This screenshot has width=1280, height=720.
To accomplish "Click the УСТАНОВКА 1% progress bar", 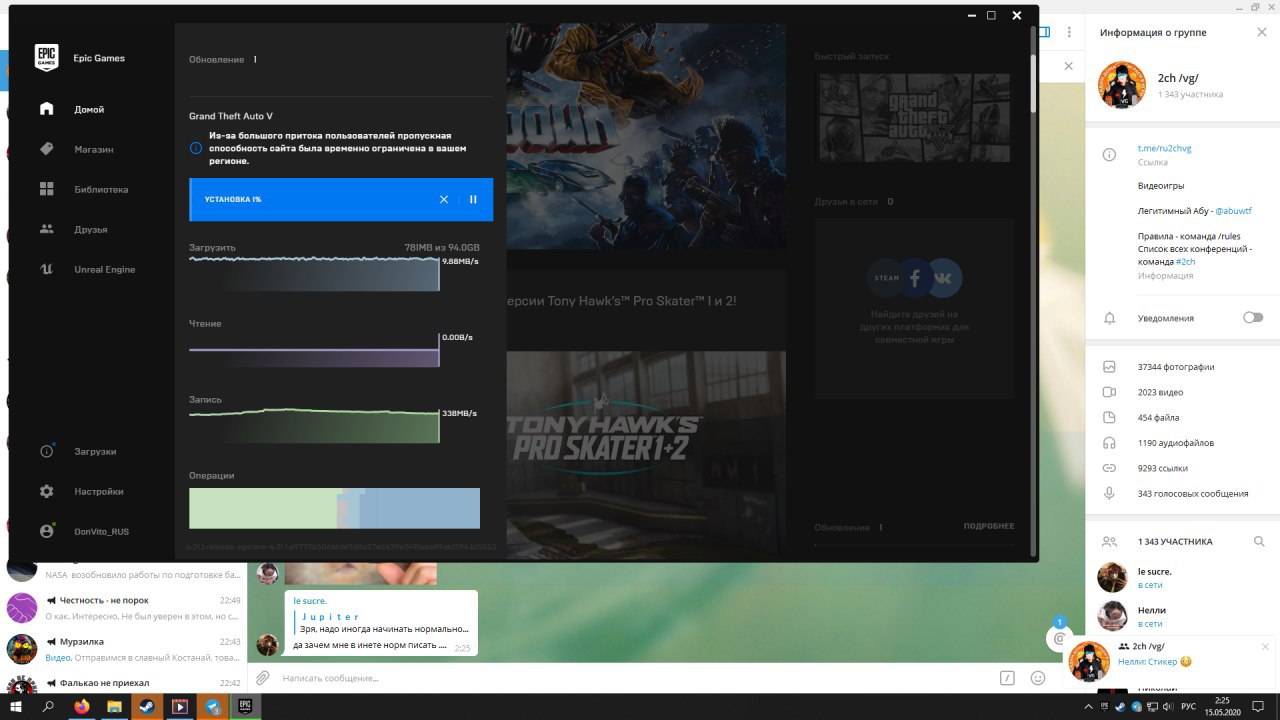I will tap(341, 199).
